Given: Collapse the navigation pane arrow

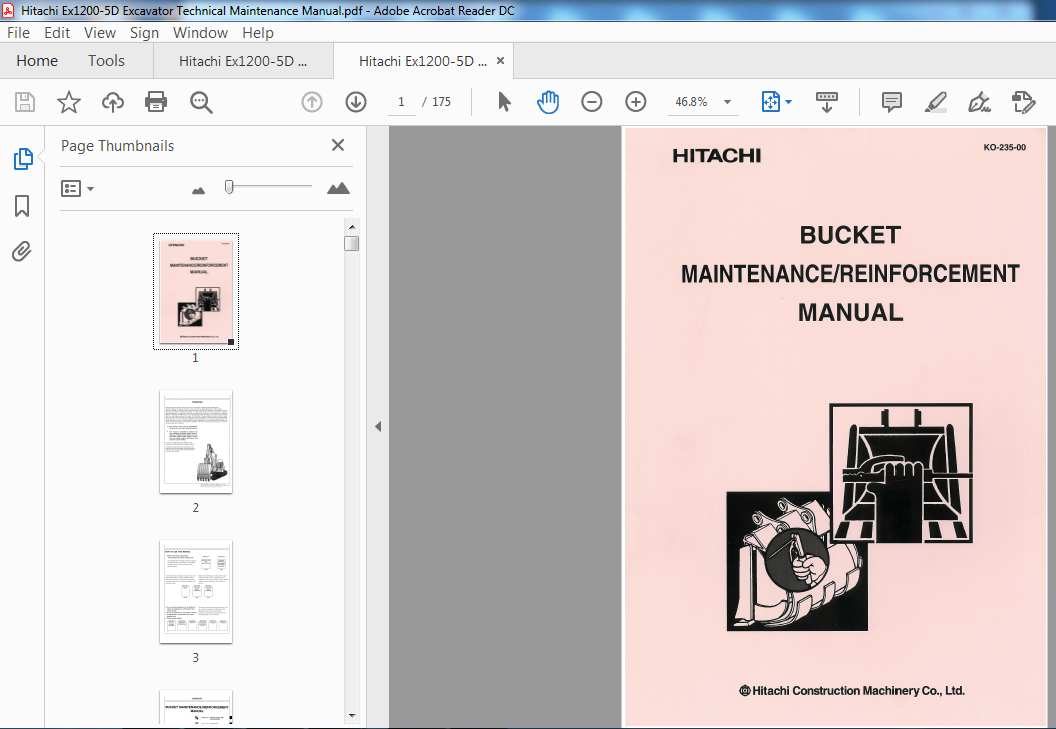Looking at the screenshot, I should (378, 426).
